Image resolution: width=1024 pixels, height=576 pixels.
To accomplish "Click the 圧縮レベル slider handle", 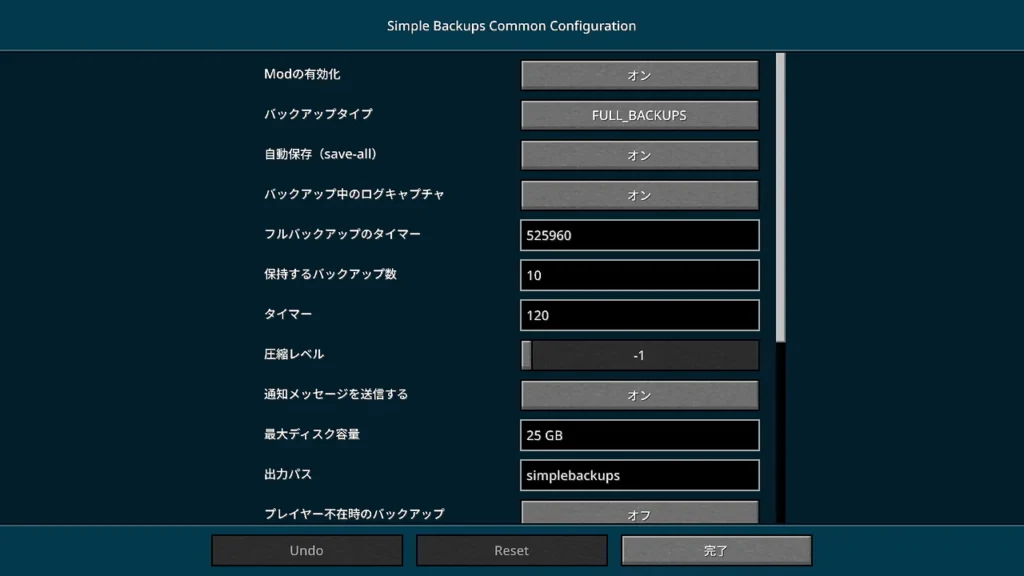I will coord(527,355).
